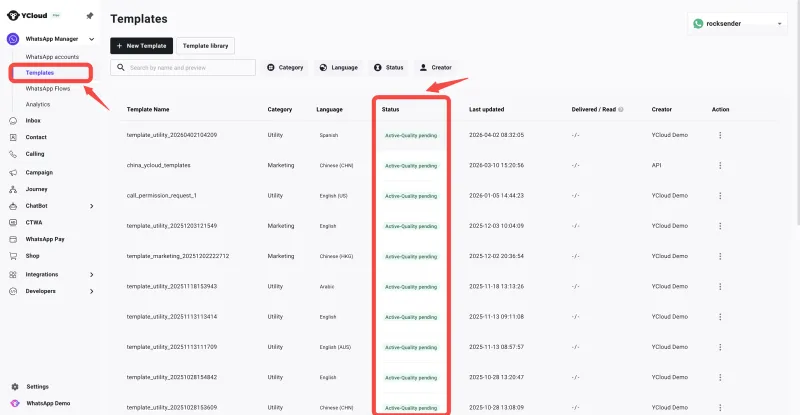Open Settings at the sidebar bottom
The width and height of the screenshot is (800, 415).
pyautogui.click(x=37, y=386)
